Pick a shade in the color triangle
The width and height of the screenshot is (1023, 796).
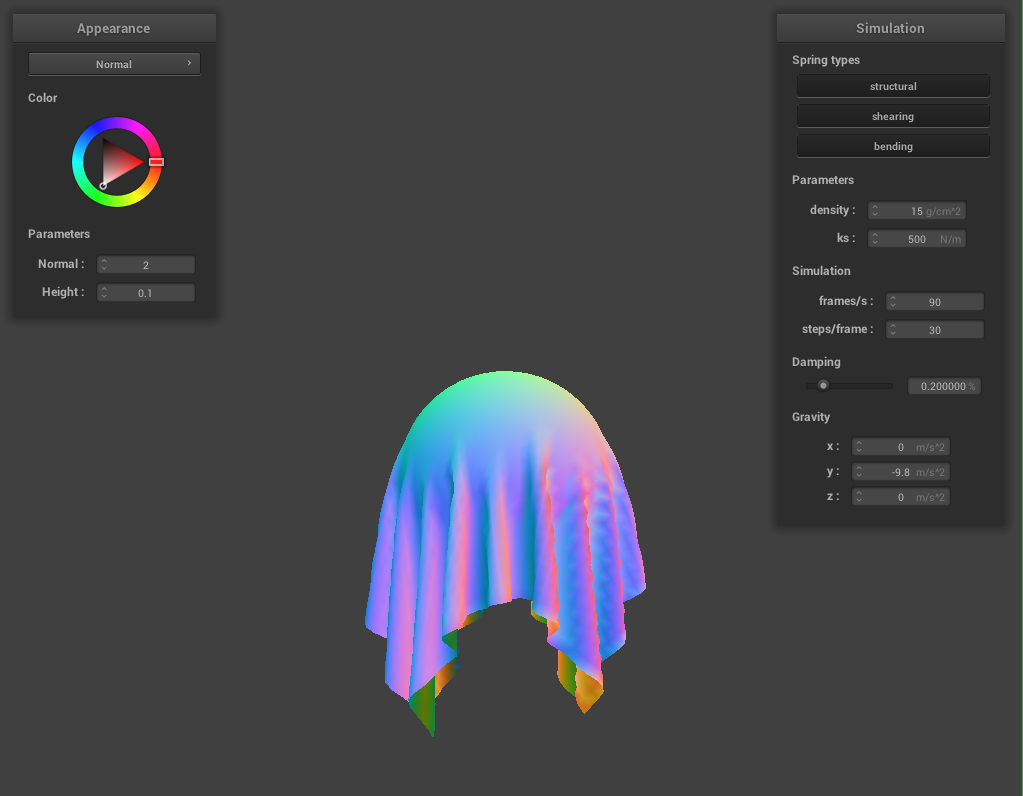(119, 162)
